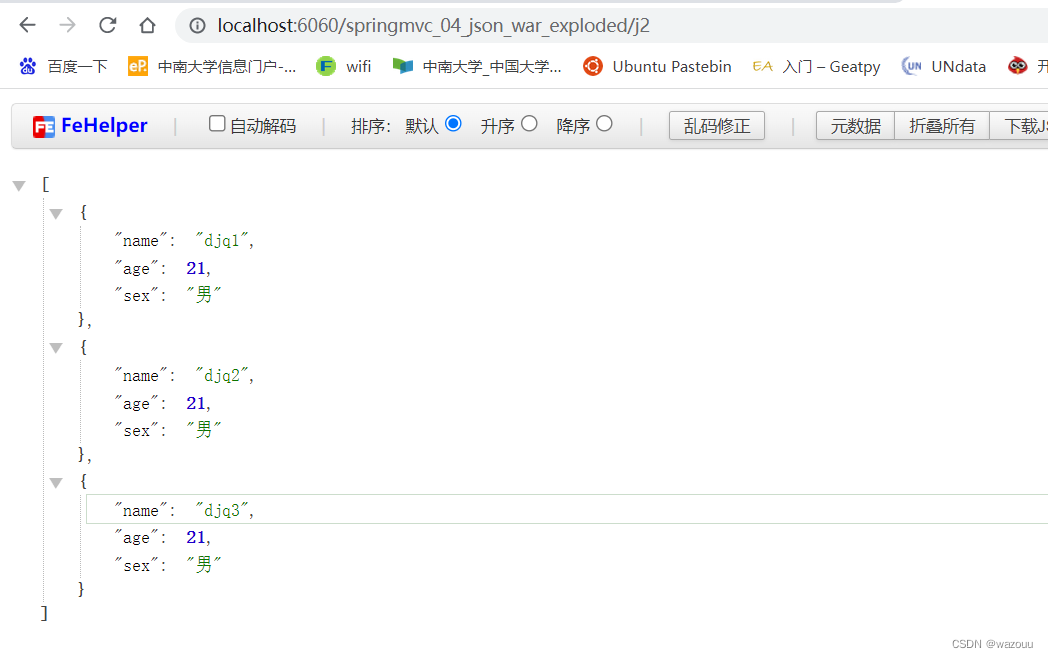Click the age value 21 under djq1
The image size is (1048, 658).
click(196, 268)
